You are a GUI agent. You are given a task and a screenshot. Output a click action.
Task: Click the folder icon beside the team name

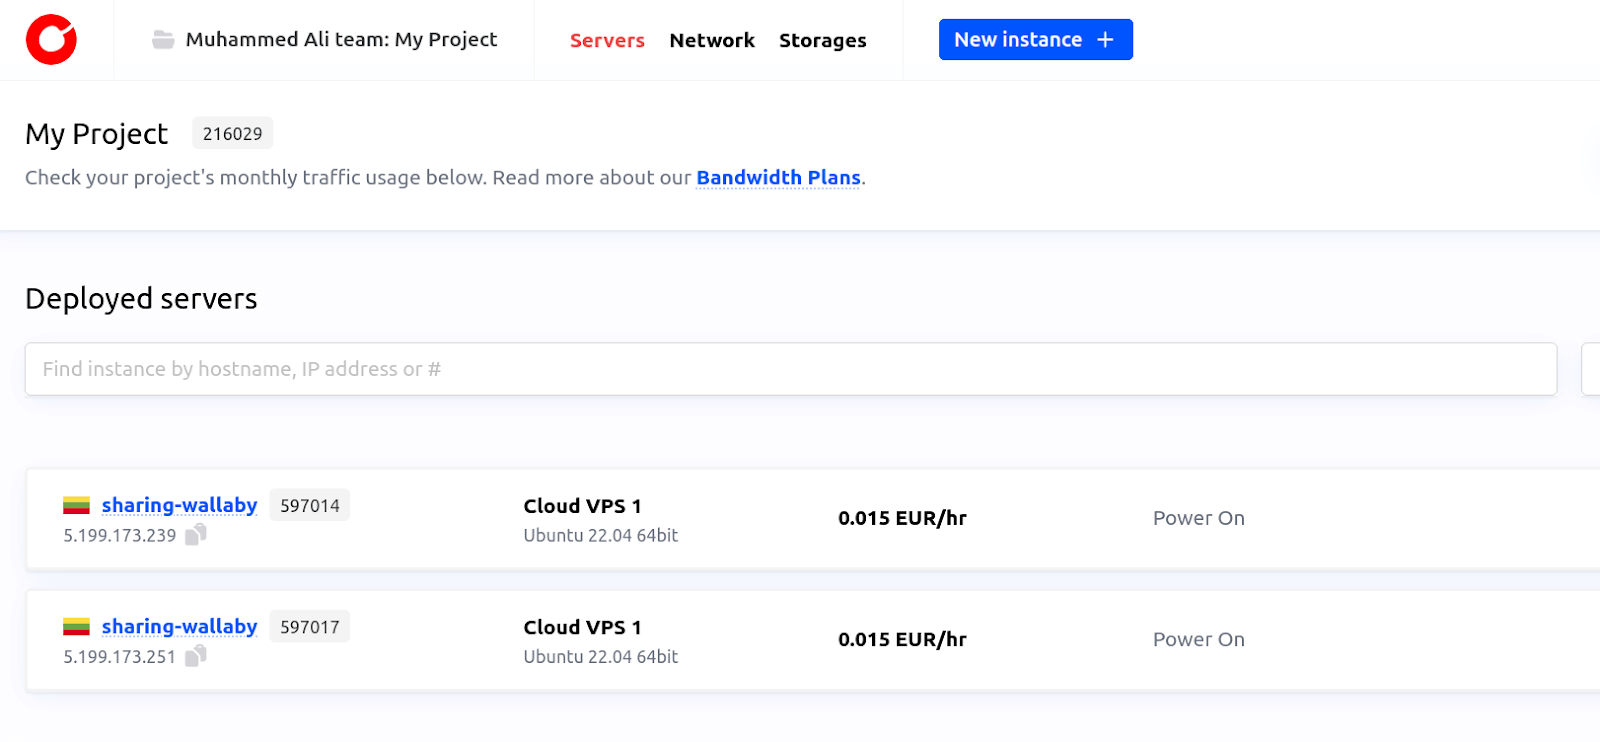coord(163,40)
